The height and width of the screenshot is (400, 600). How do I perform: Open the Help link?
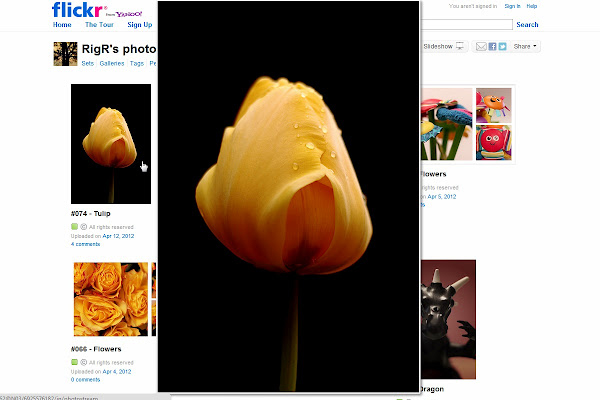click(x=532, y=6)
